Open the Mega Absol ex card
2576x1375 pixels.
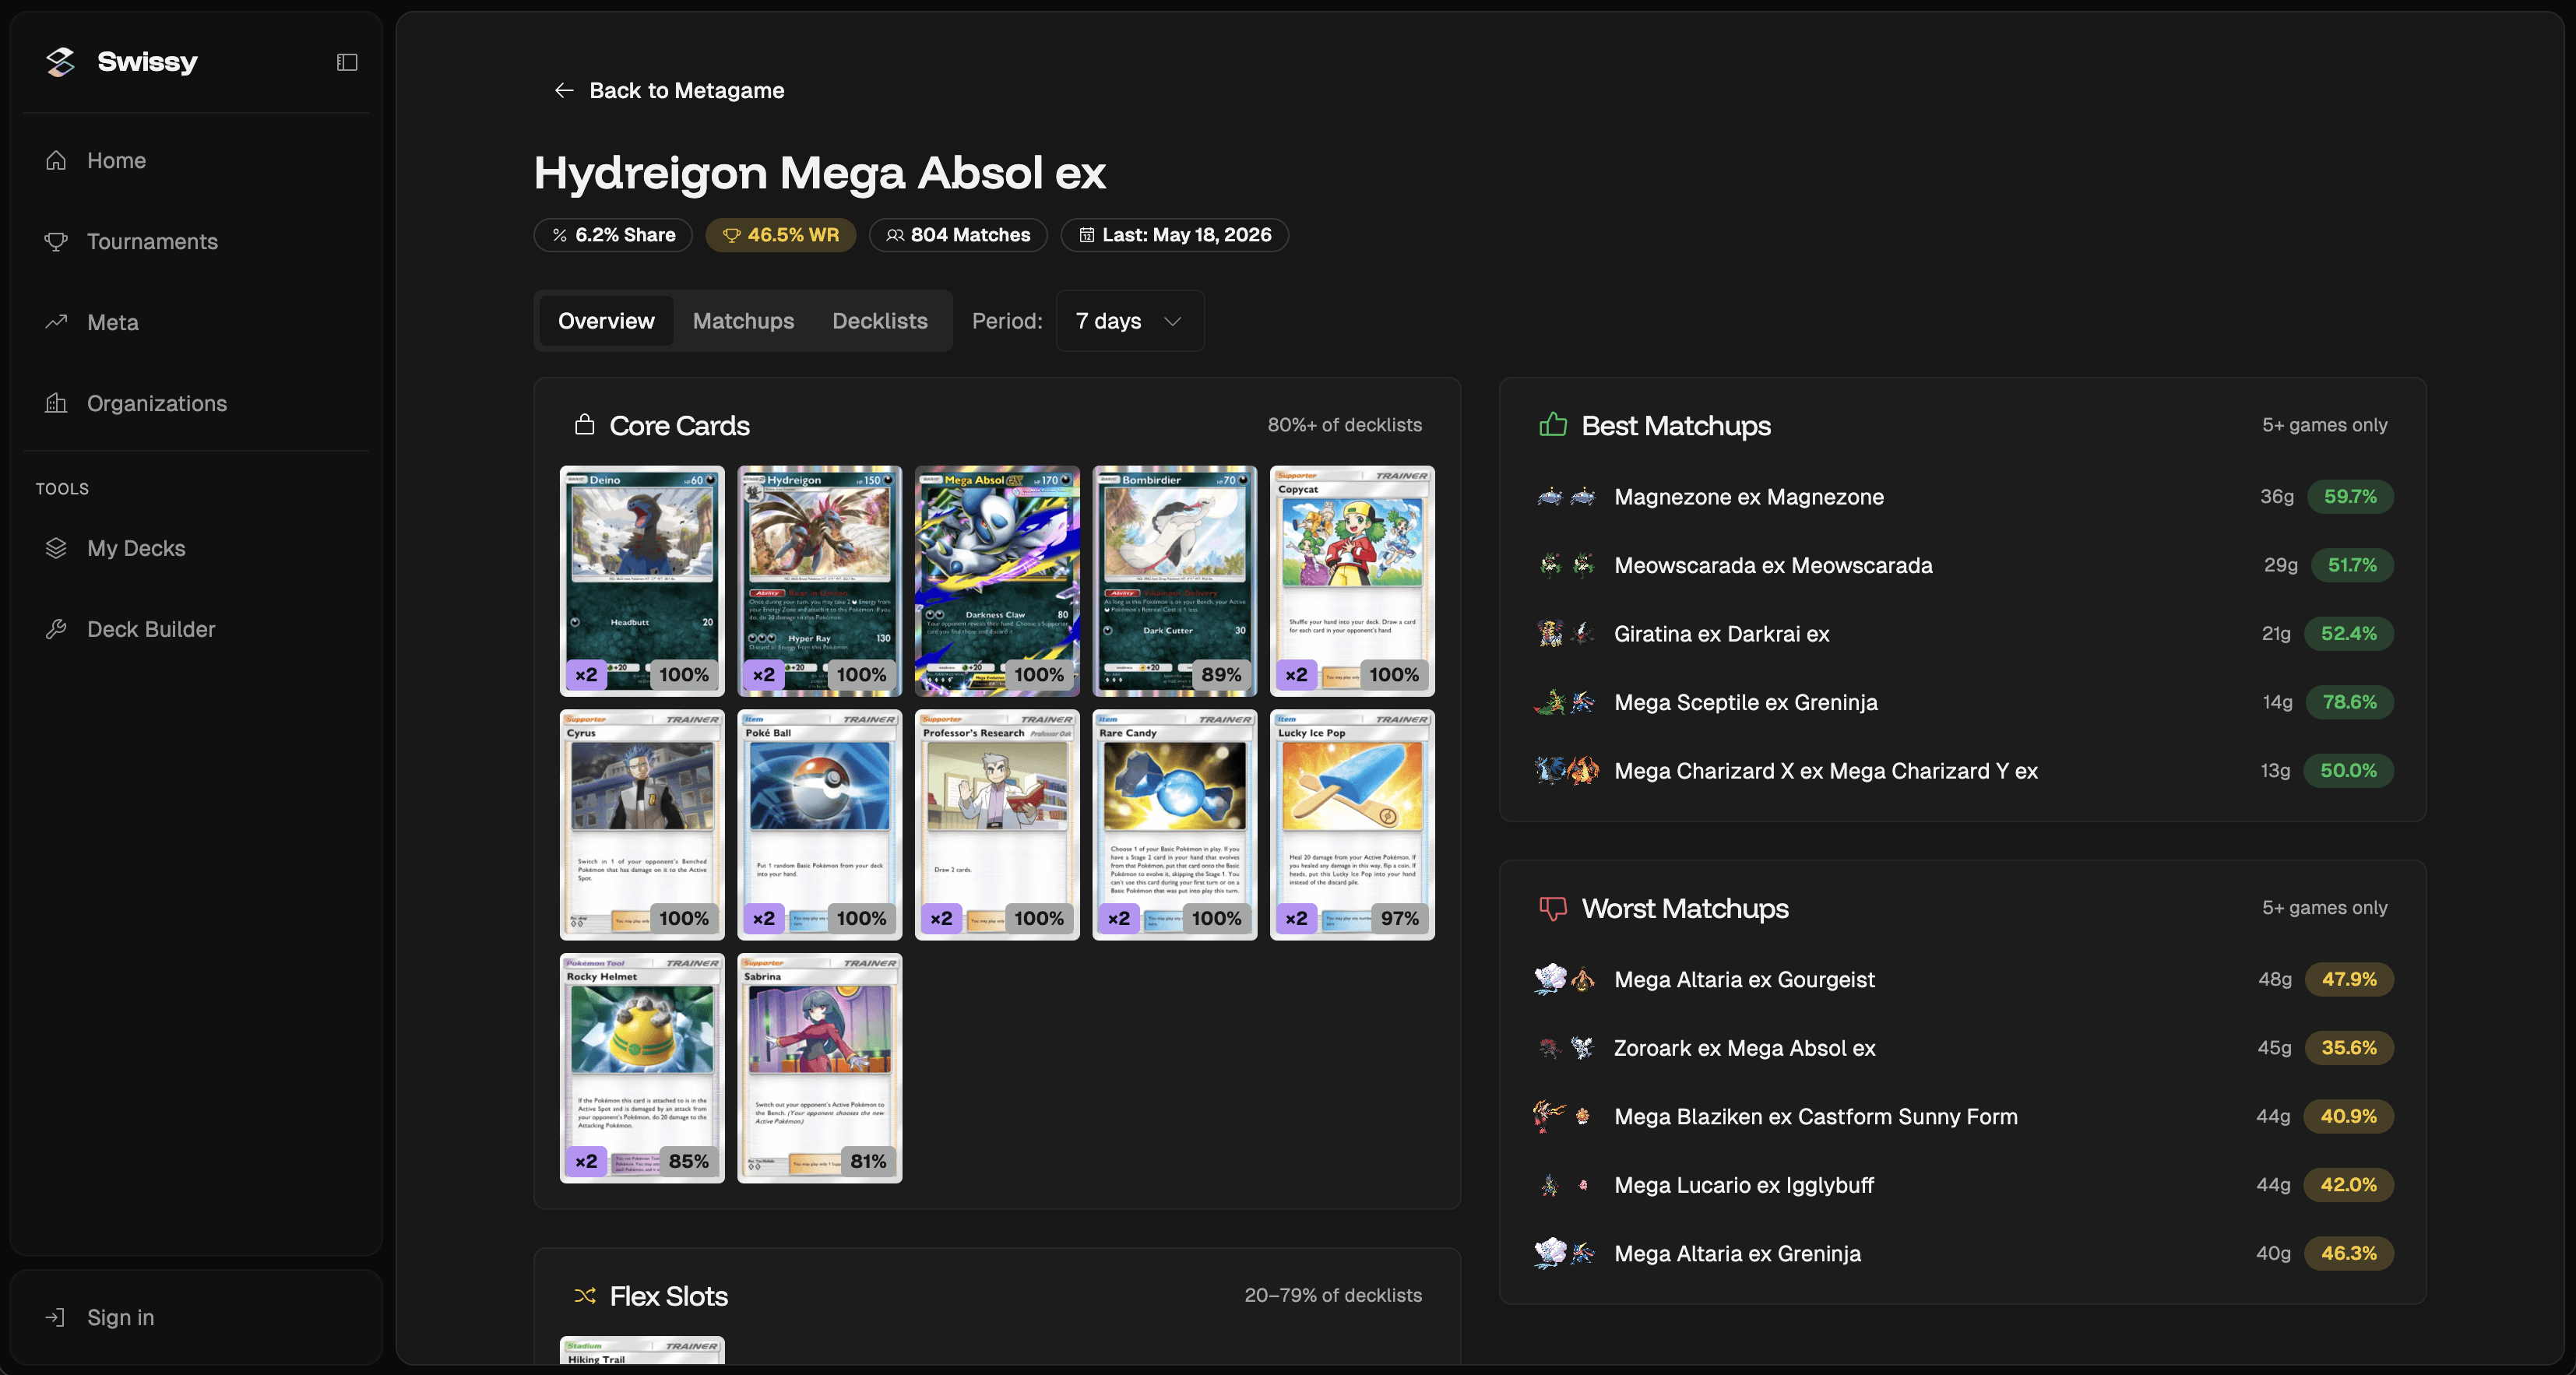tap(997, 581)
